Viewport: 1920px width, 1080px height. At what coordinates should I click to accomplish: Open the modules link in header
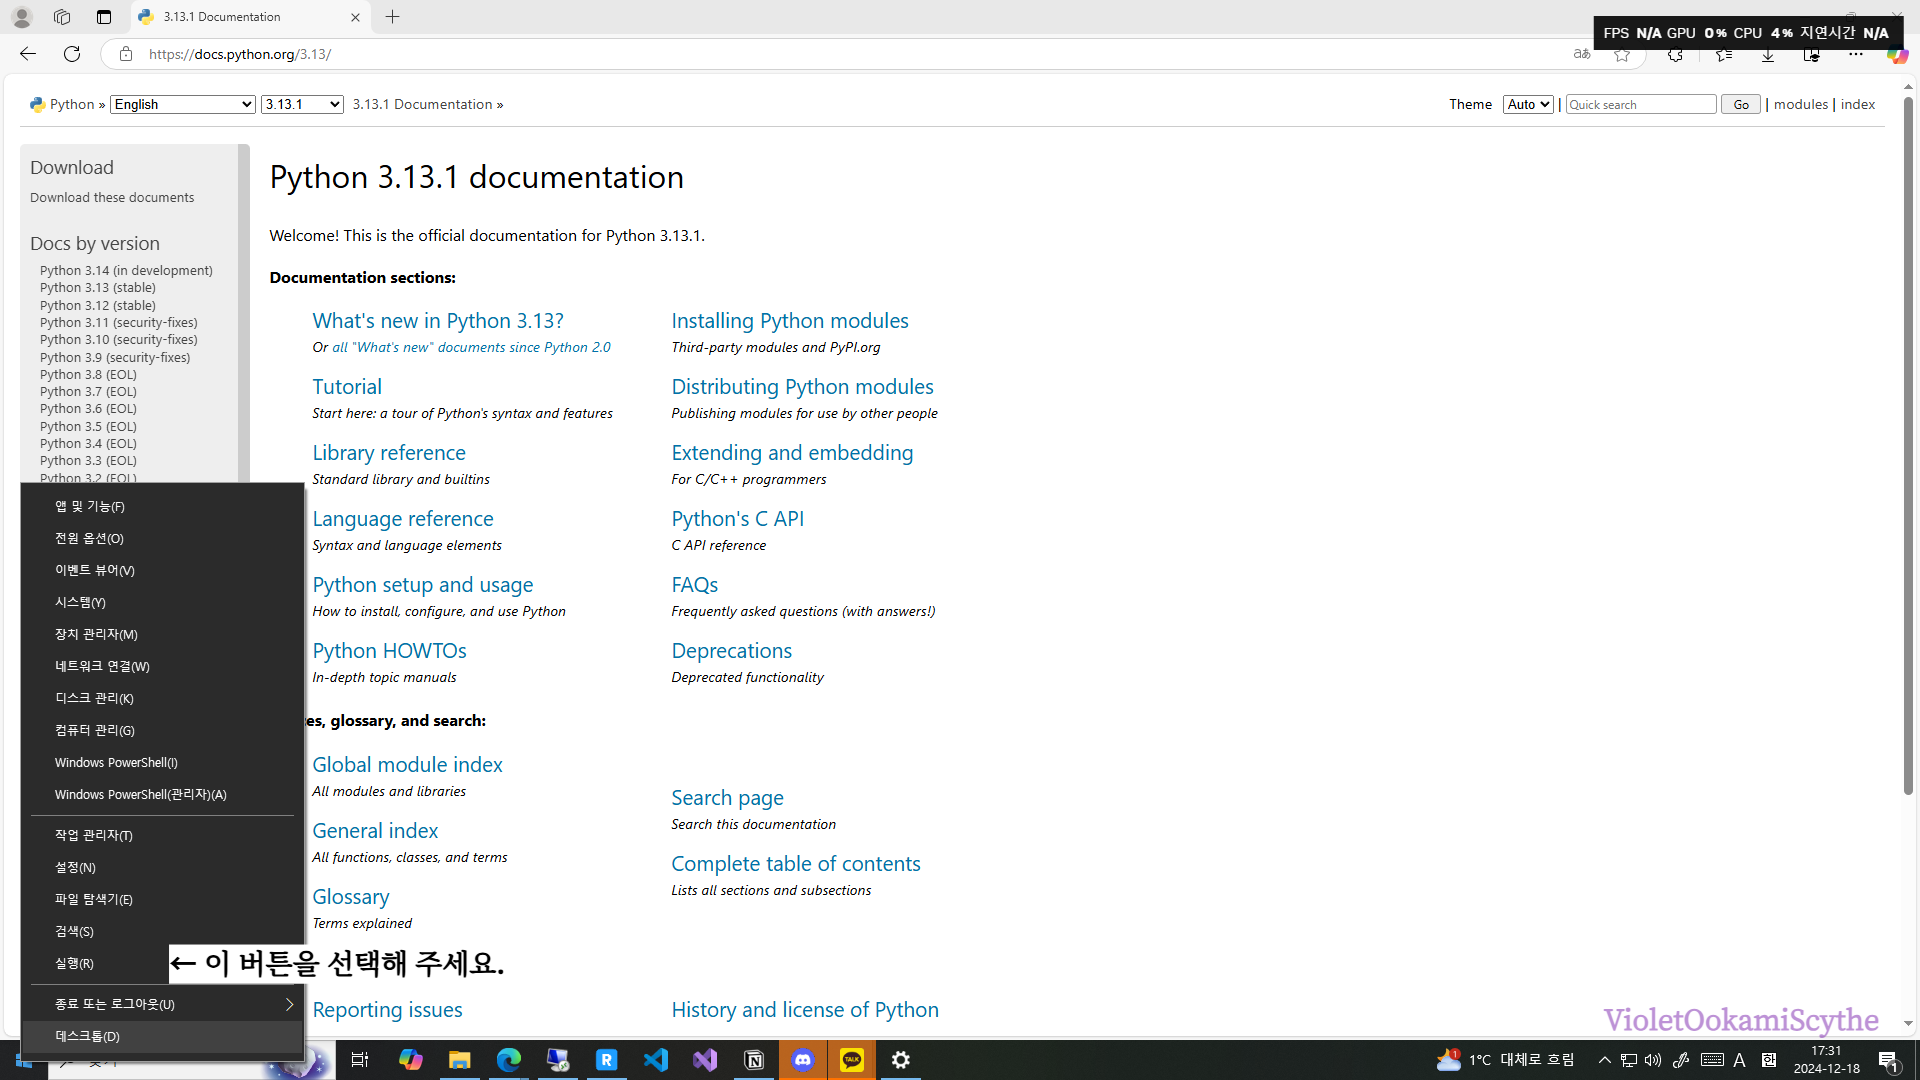pos(1800,104)
